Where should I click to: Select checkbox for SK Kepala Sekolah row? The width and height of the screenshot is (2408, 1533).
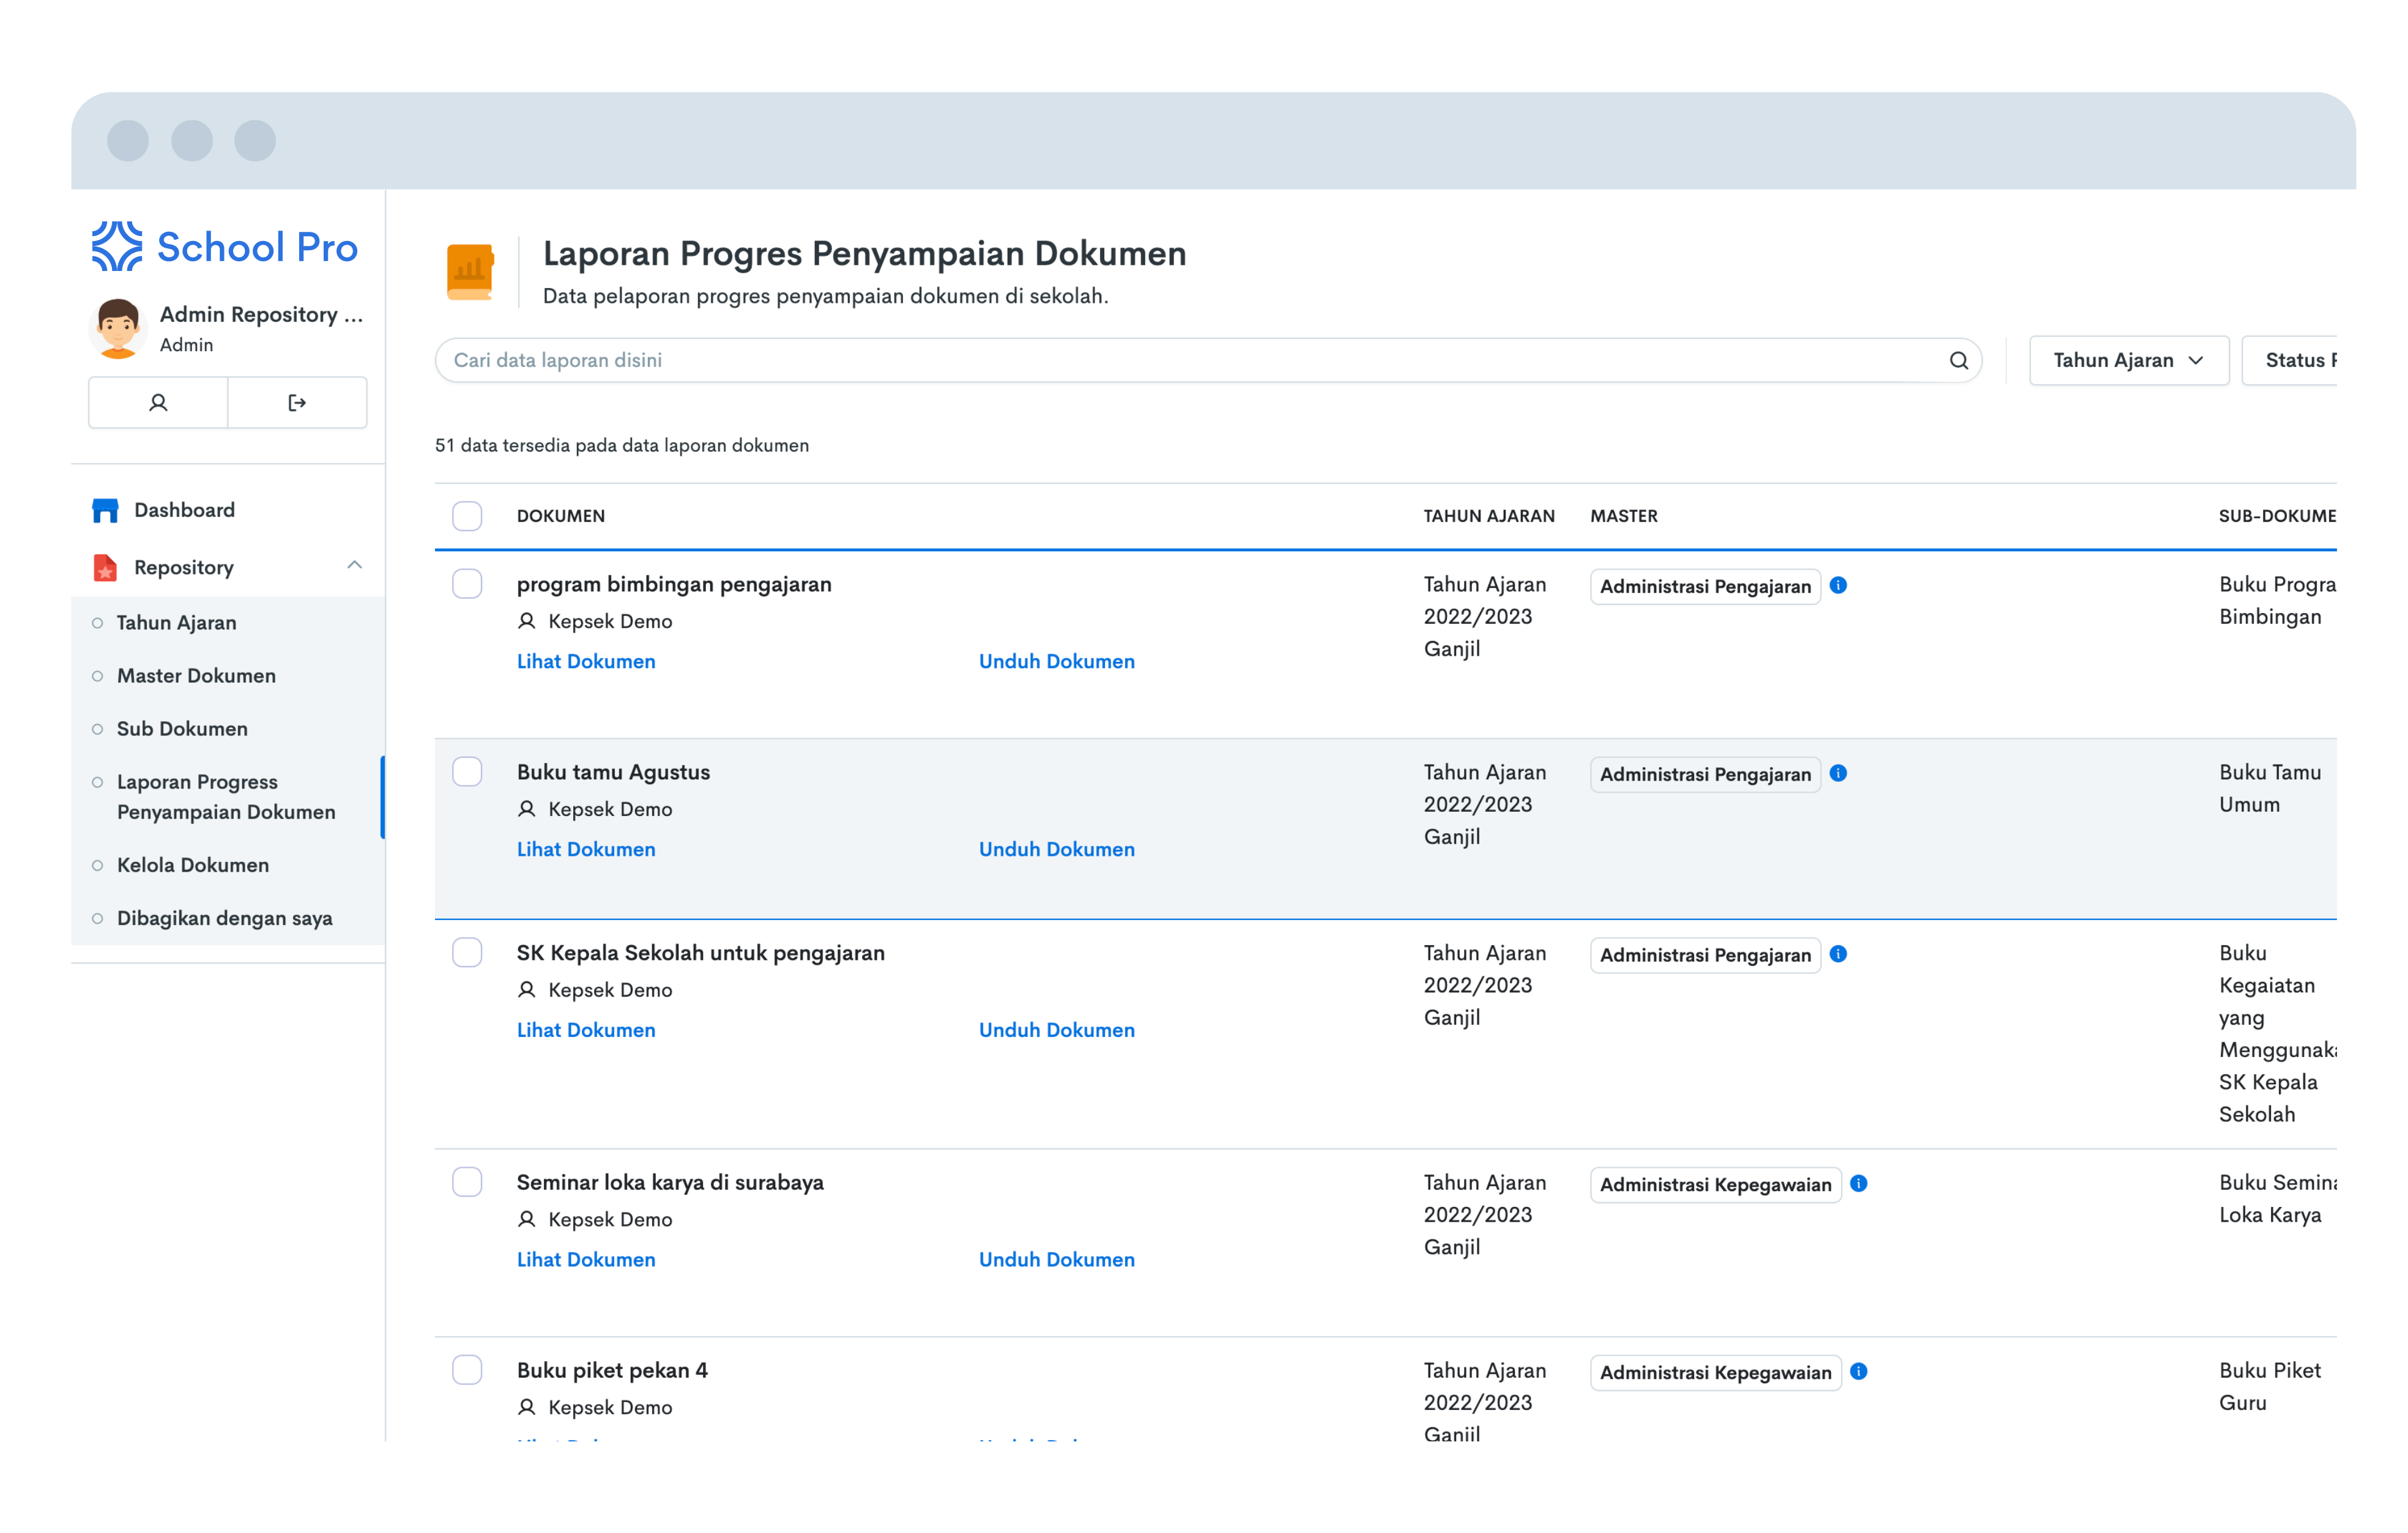click(467, 953)
